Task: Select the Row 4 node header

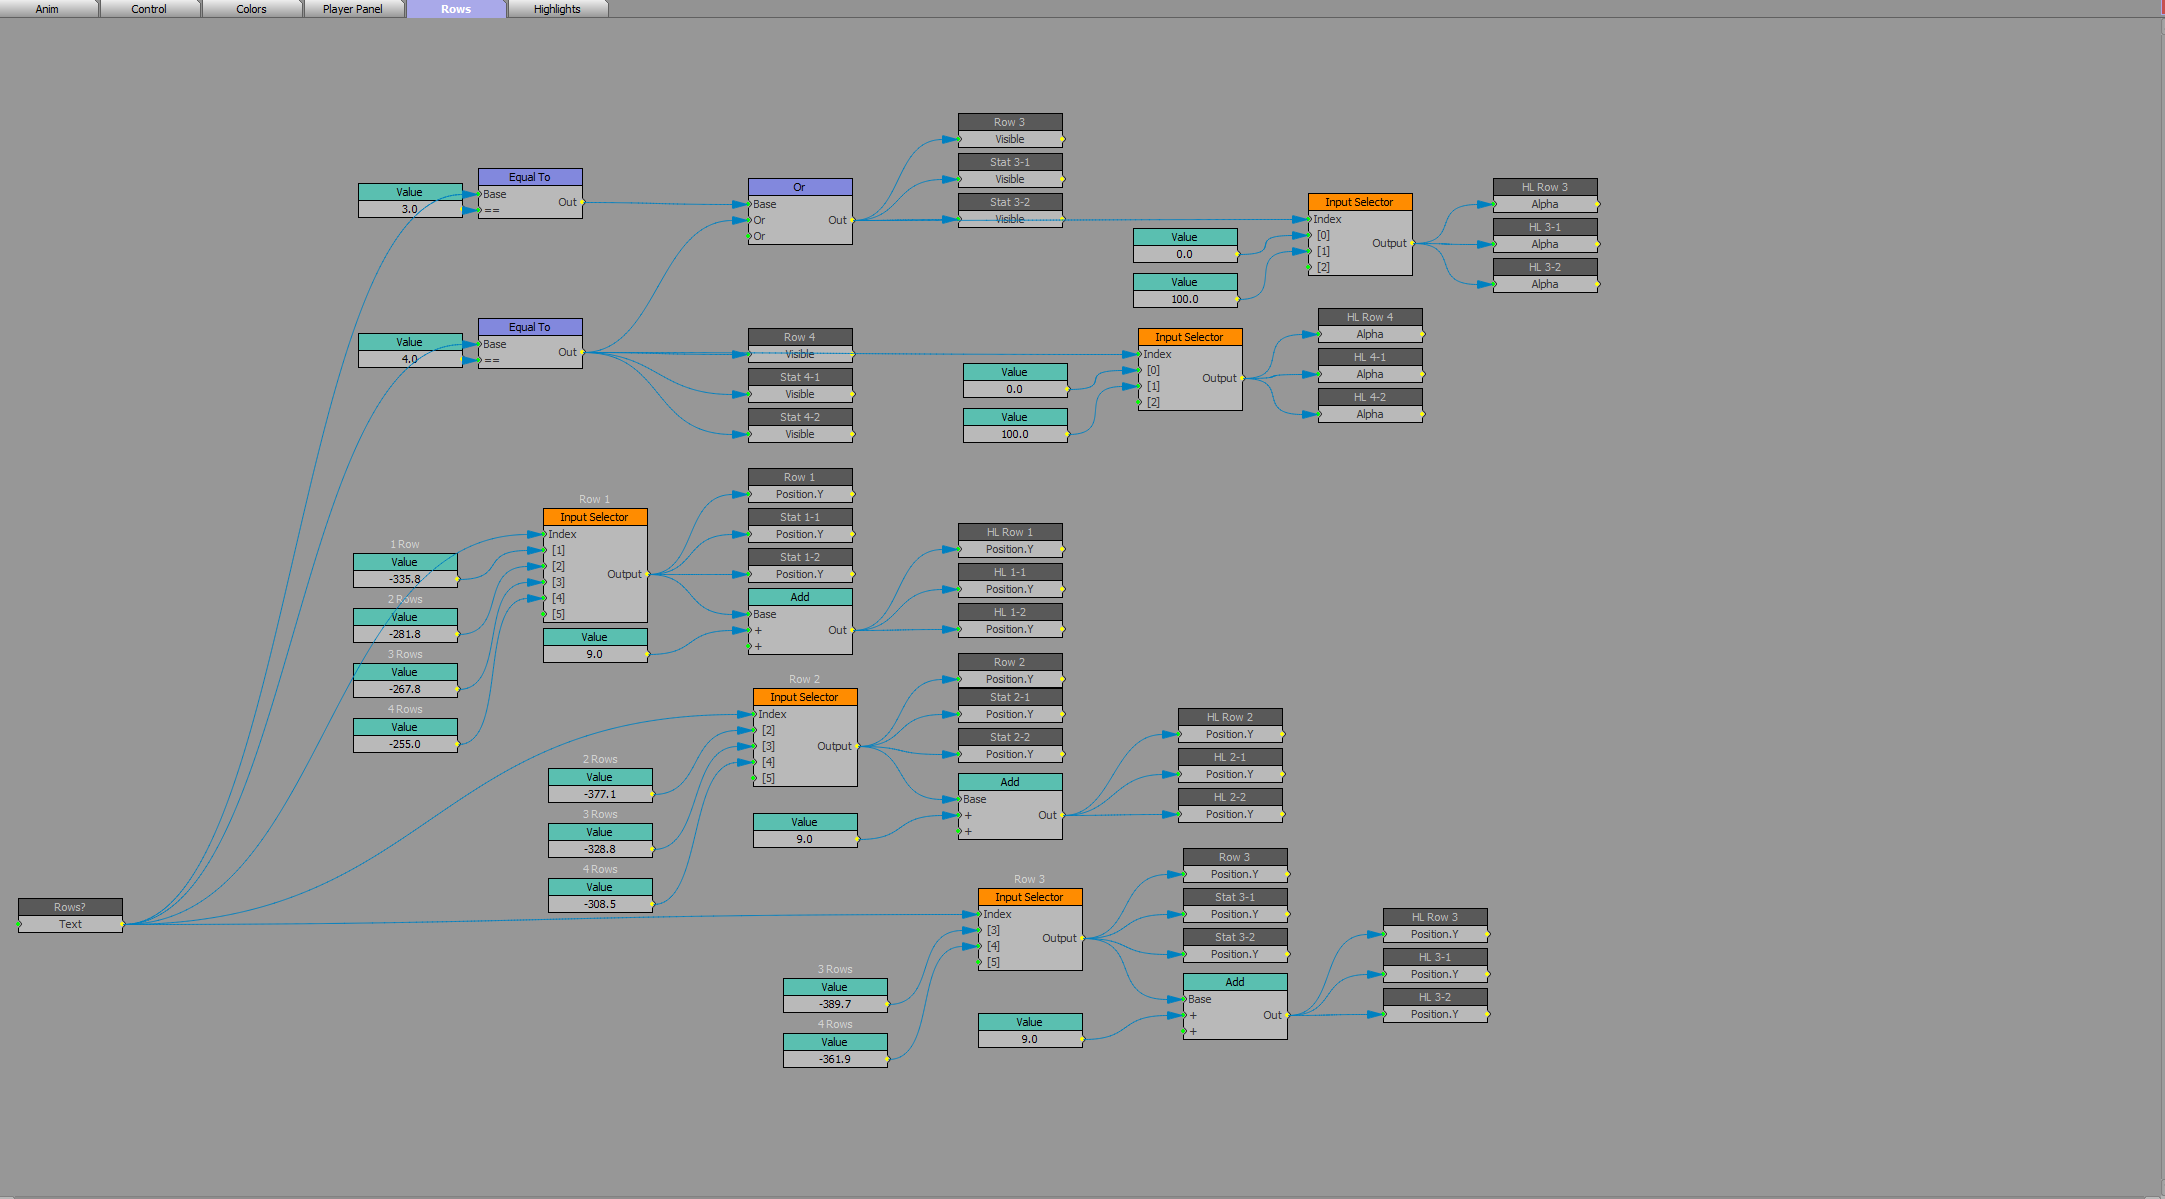Action: click(799, 337)
